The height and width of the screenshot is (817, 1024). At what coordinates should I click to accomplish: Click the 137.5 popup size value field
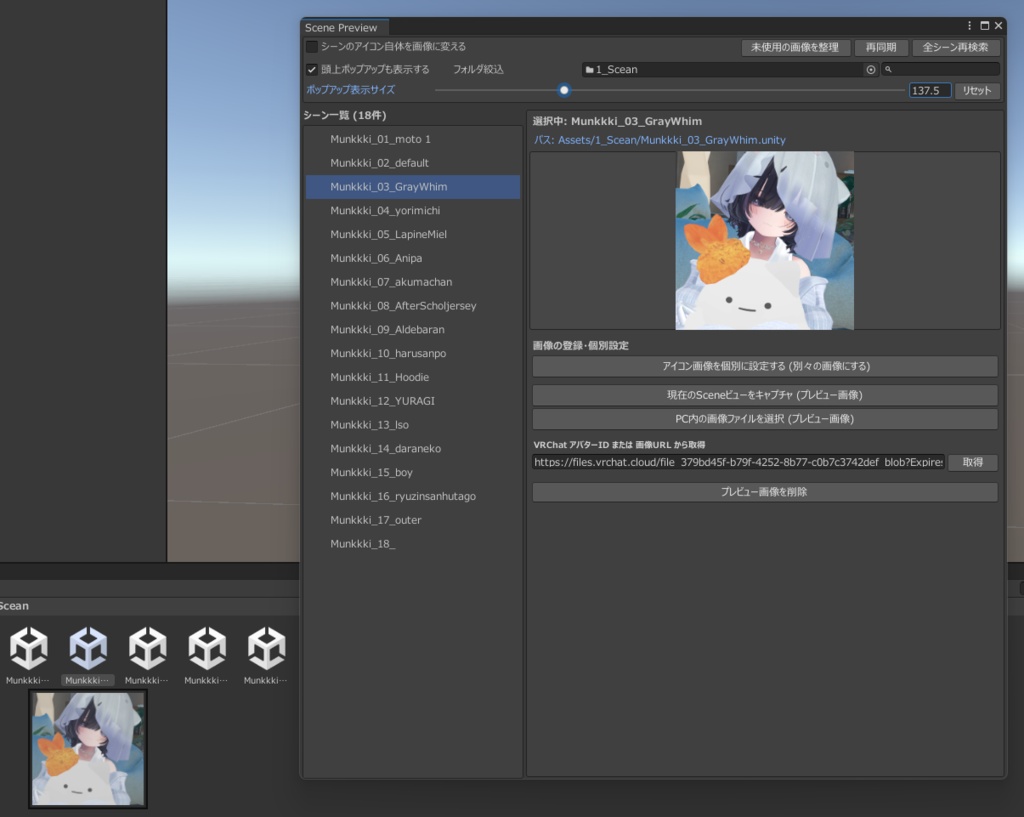pyautogui.click(x=930, y=91)
